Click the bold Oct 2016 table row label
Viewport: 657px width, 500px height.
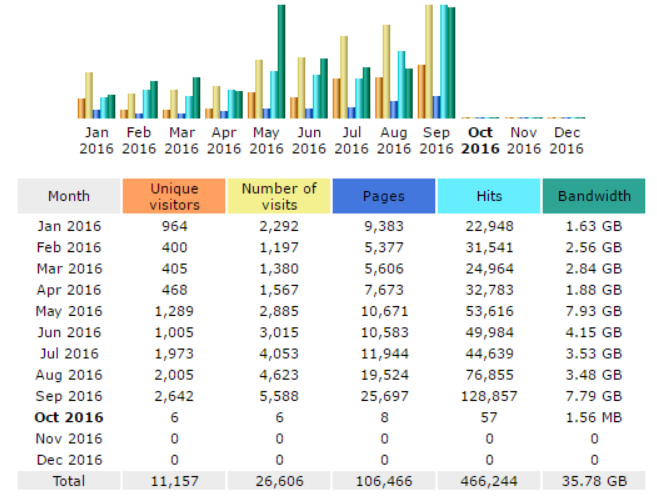tap(69, 418)
